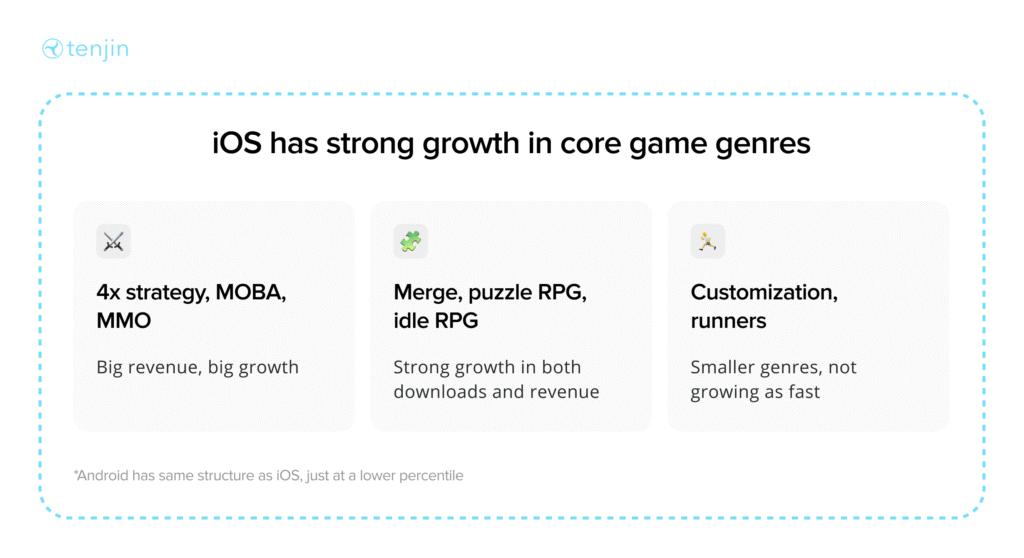Click 'growing as fast' line
Viewport: 1024px width, 558px height.
tap(755, 392)
